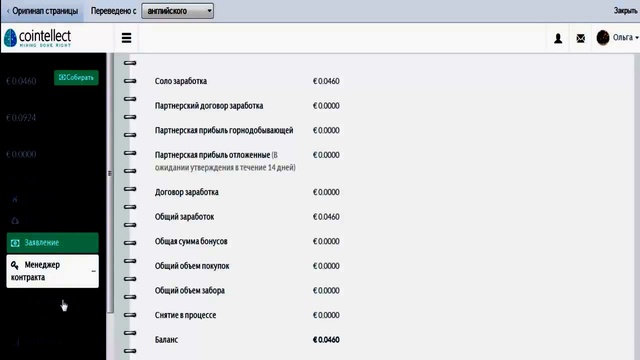Click the 'Баланс' row label
This screenshot has width=640, height=360.
167,340
